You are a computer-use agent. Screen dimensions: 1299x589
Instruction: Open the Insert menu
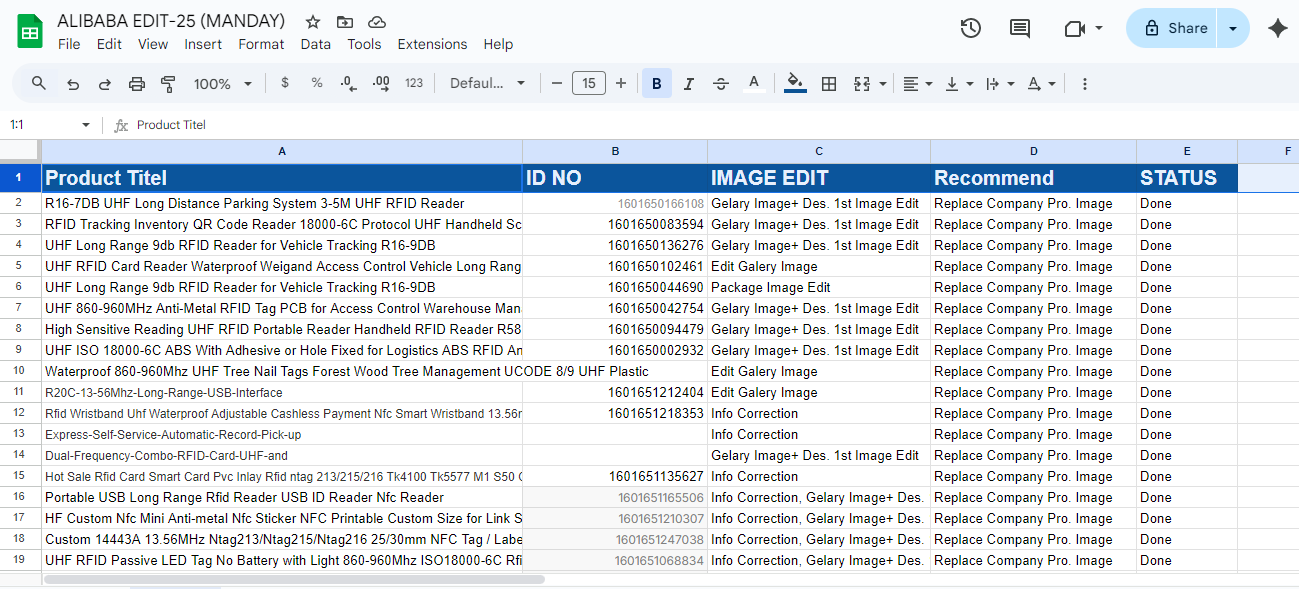tap(203, 44)
